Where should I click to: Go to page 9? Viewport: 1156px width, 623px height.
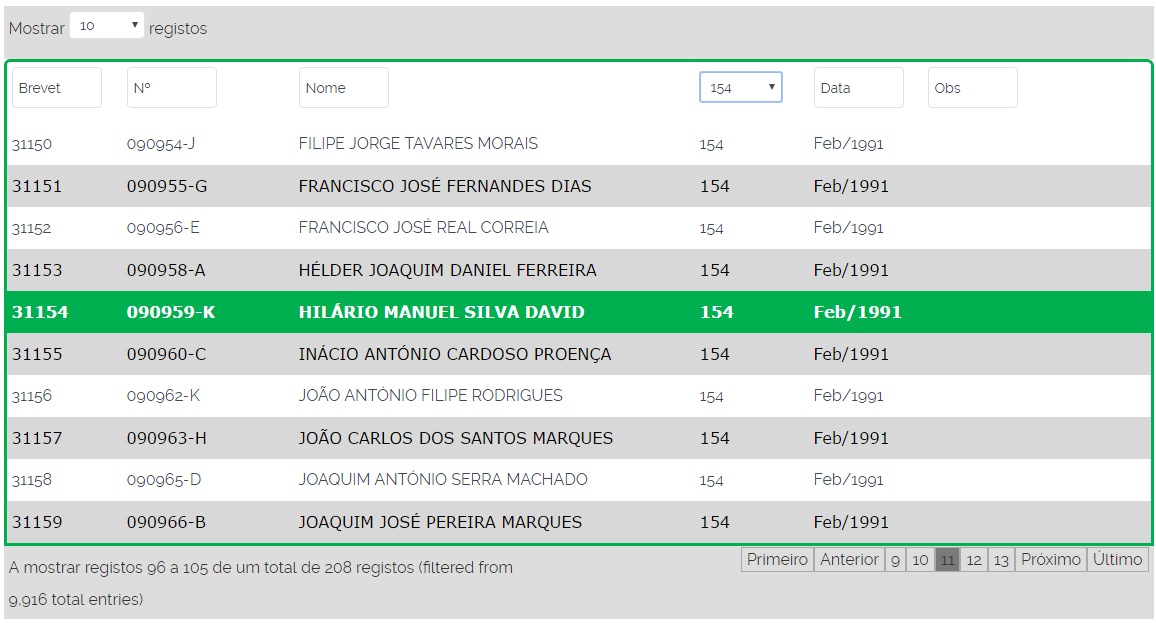(x=896, y=560)
